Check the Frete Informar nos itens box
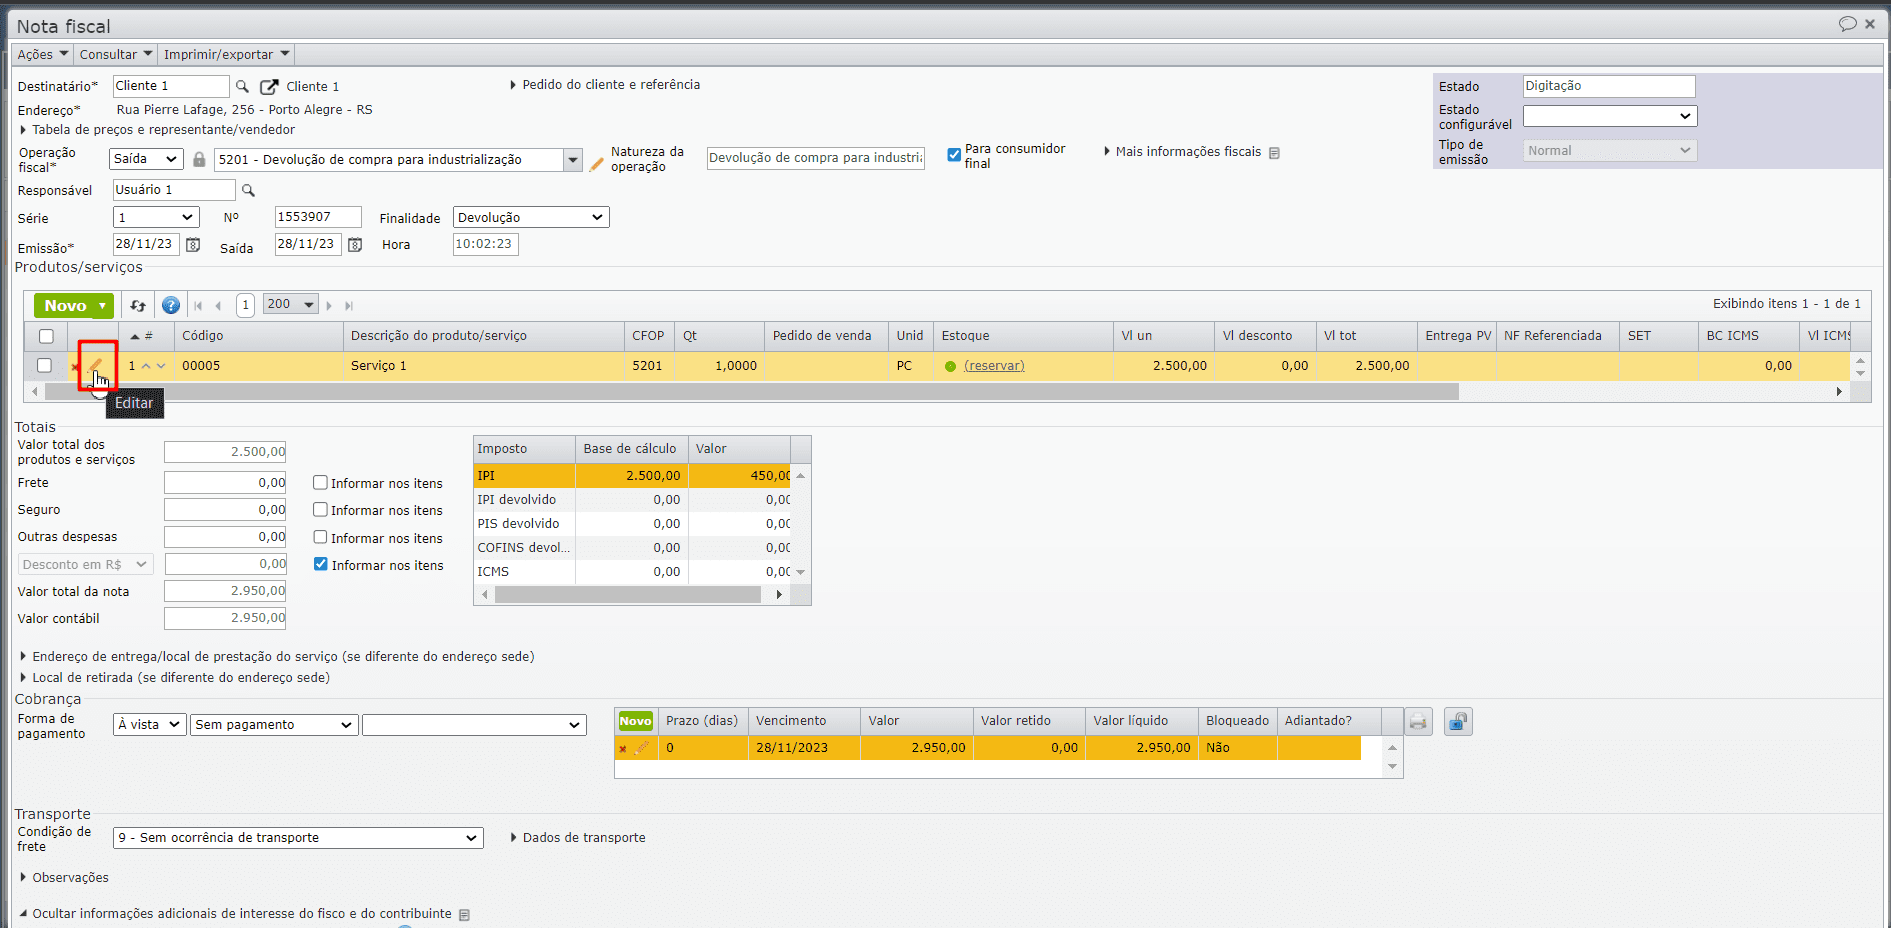Image resolution: width=1891 pixels, height=928 pixels. click(321, 483)
